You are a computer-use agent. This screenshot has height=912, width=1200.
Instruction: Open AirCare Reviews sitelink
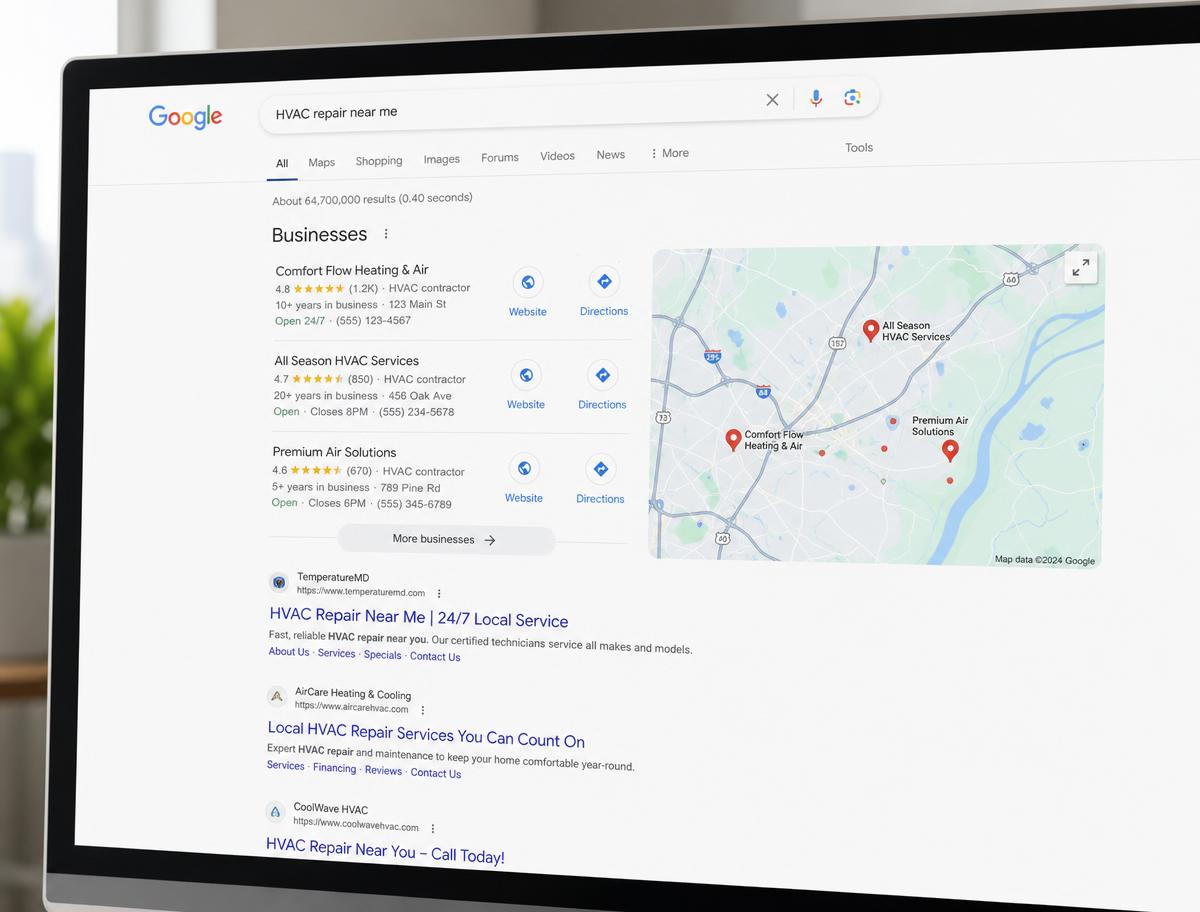[x=383, y=770]
